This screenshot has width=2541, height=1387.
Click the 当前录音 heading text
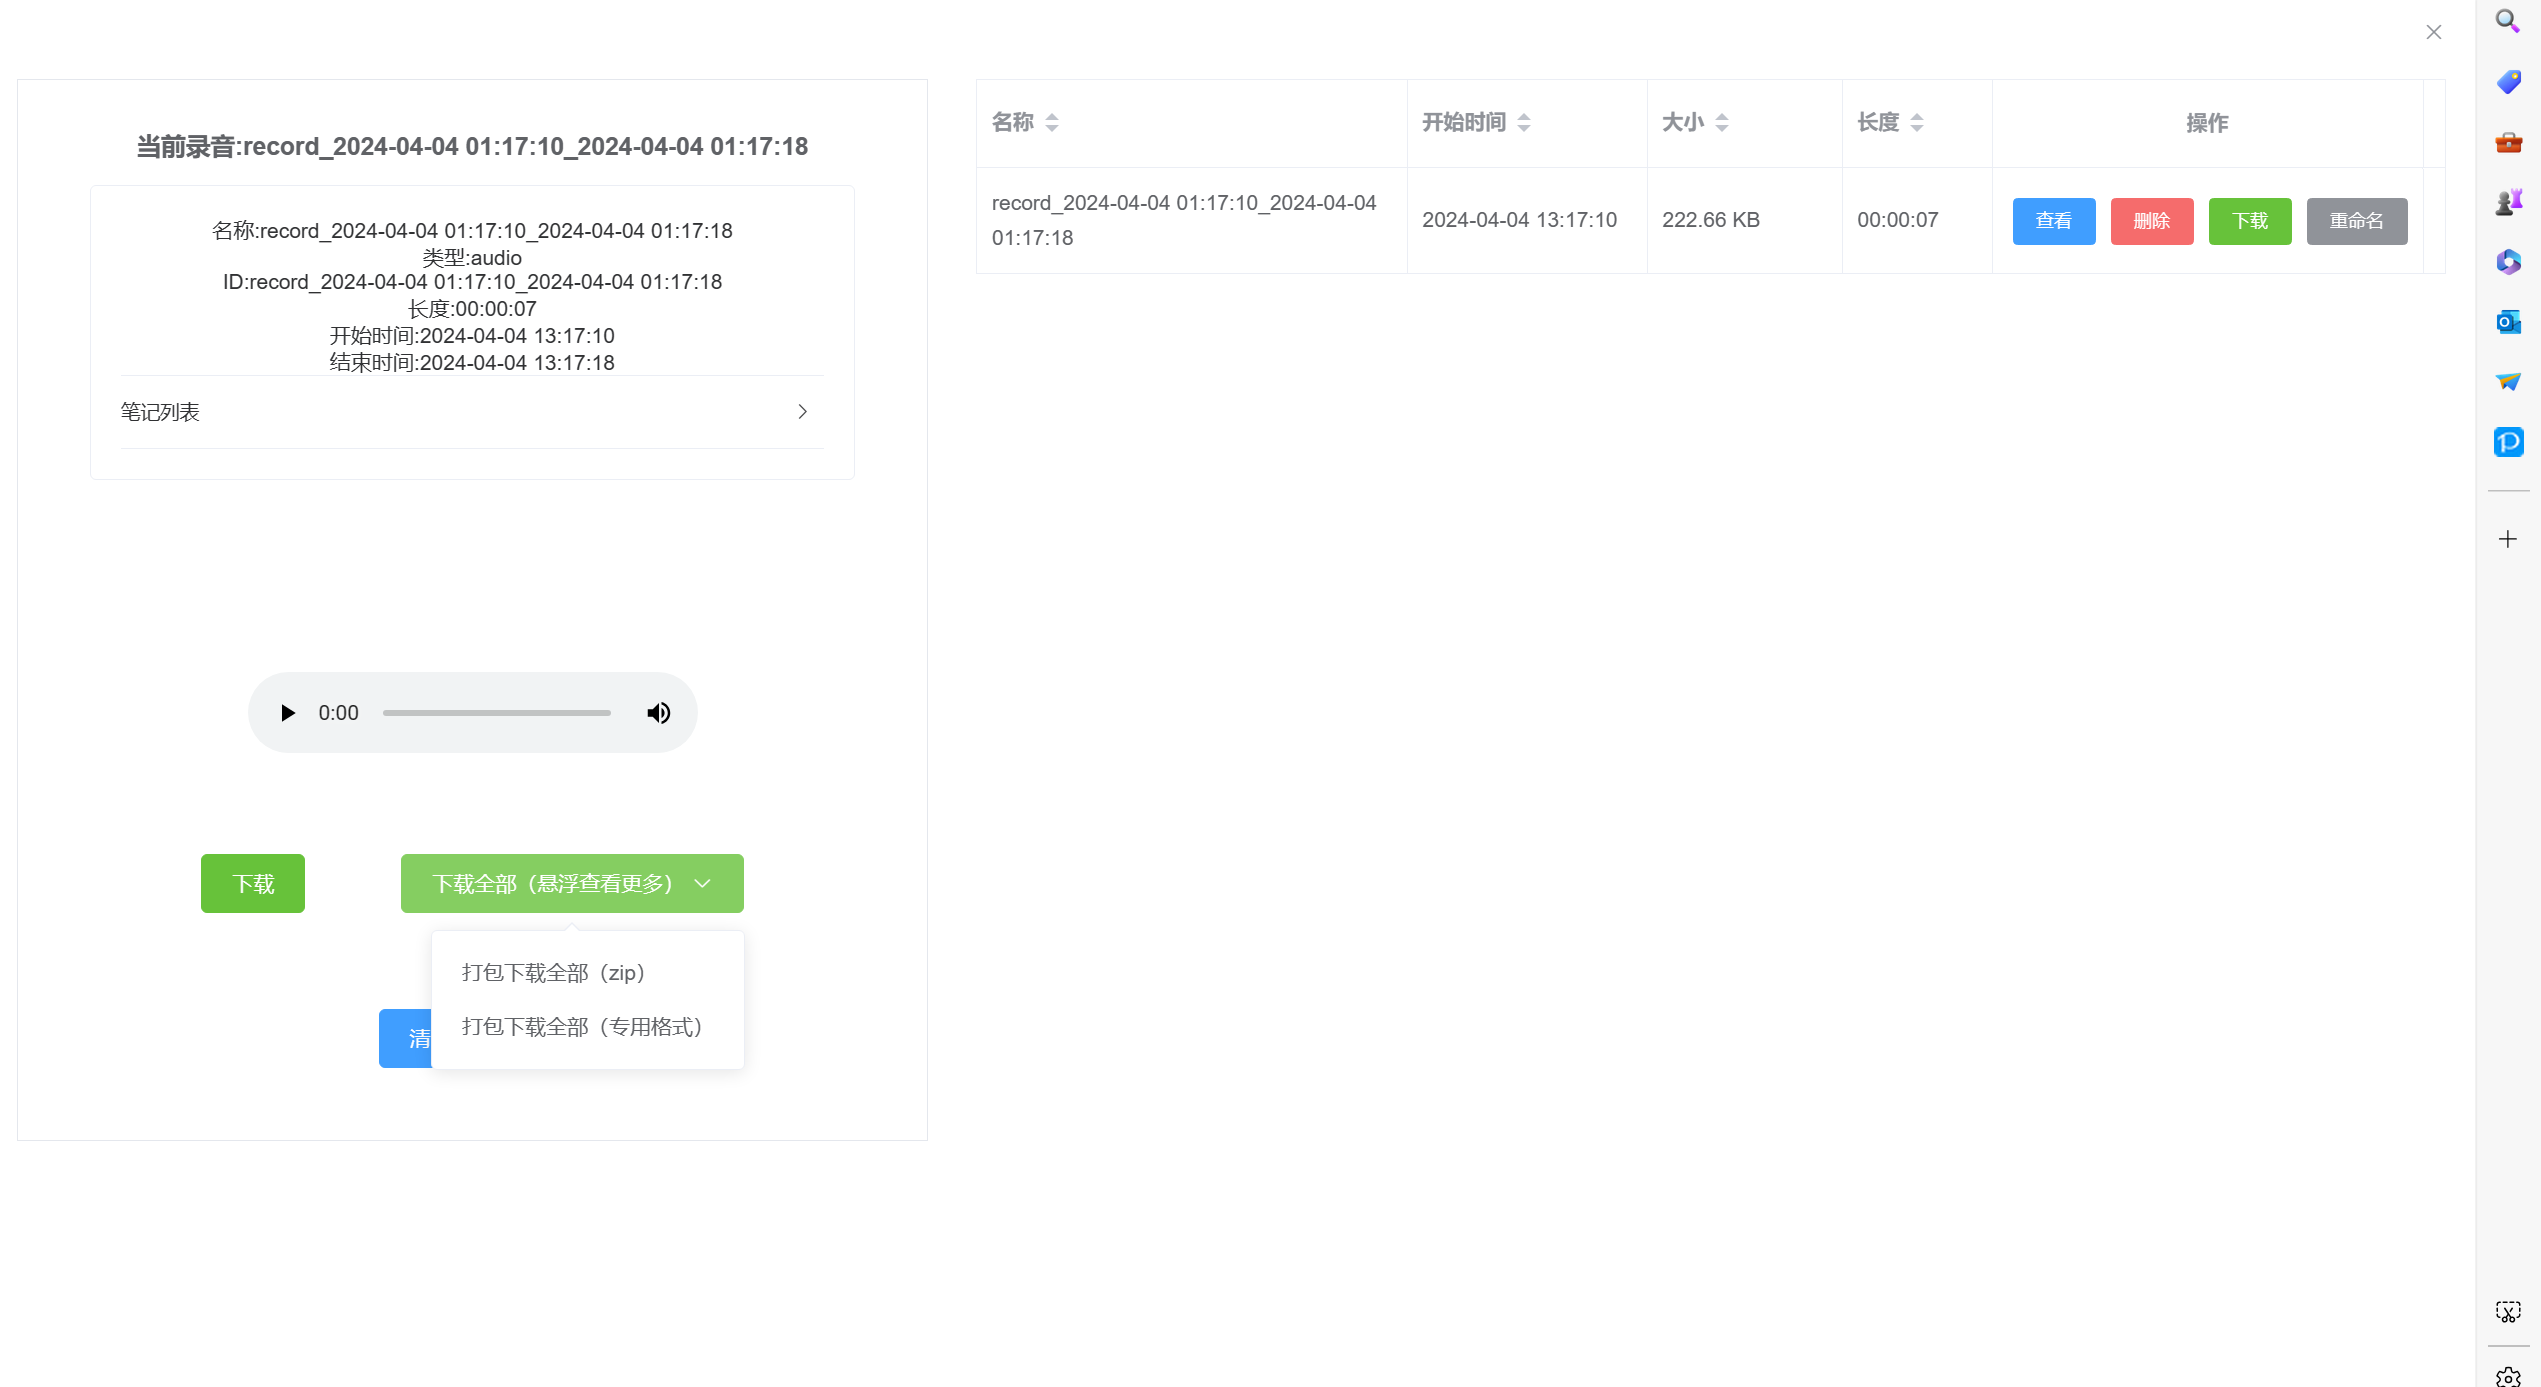[472, 147]
